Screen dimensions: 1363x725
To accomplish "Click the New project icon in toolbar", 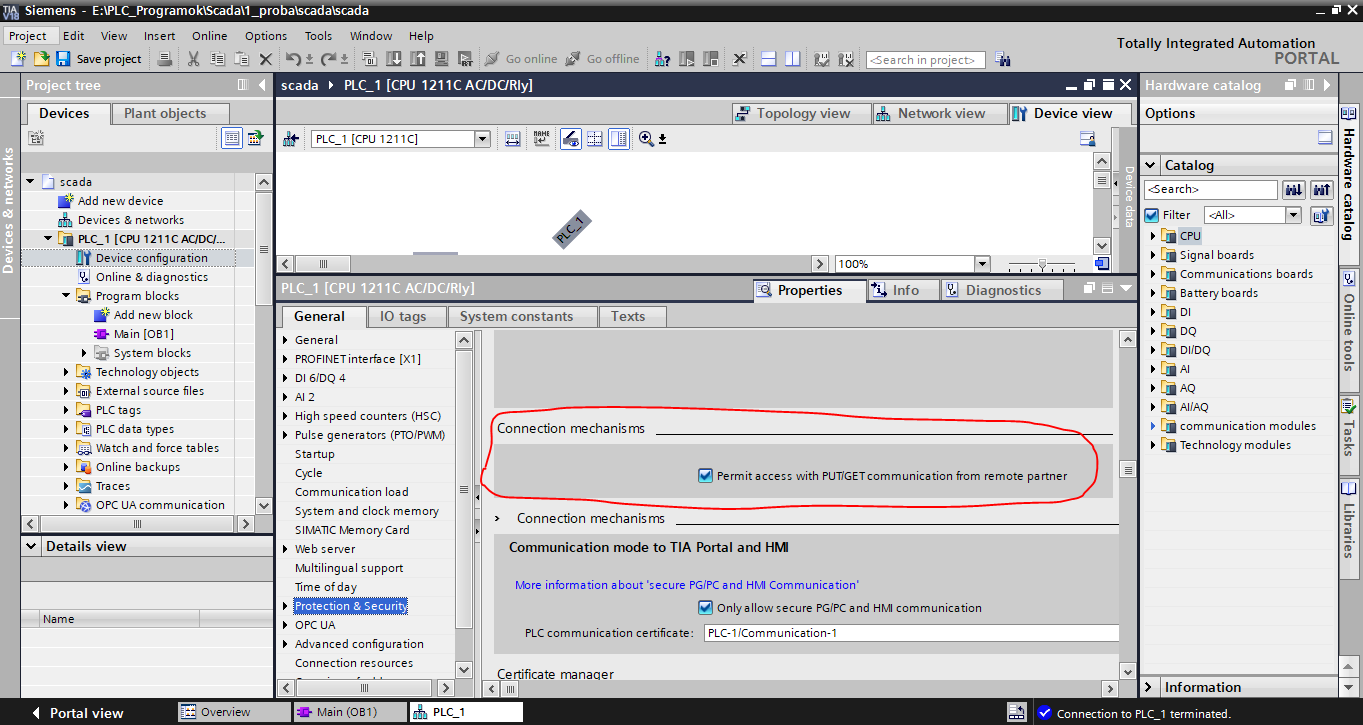I will coord(19,59).
